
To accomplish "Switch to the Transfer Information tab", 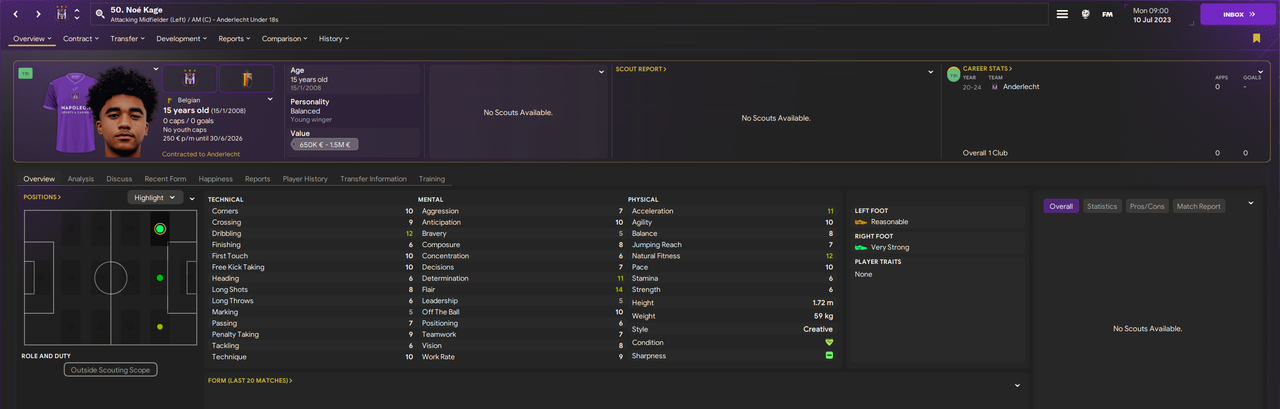I will (373, 179).
